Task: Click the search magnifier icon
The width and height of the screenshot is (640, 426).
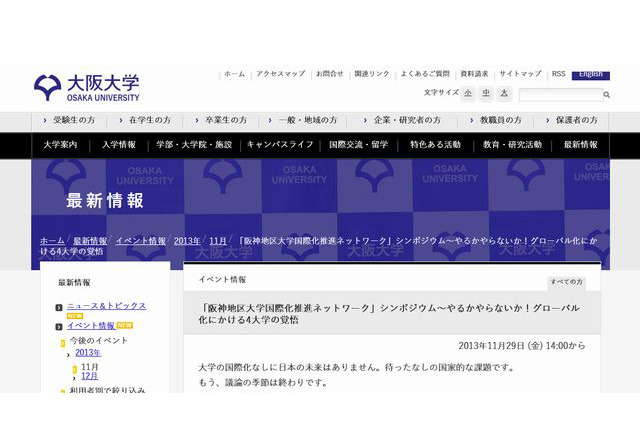Action: [x=607, y=95]
